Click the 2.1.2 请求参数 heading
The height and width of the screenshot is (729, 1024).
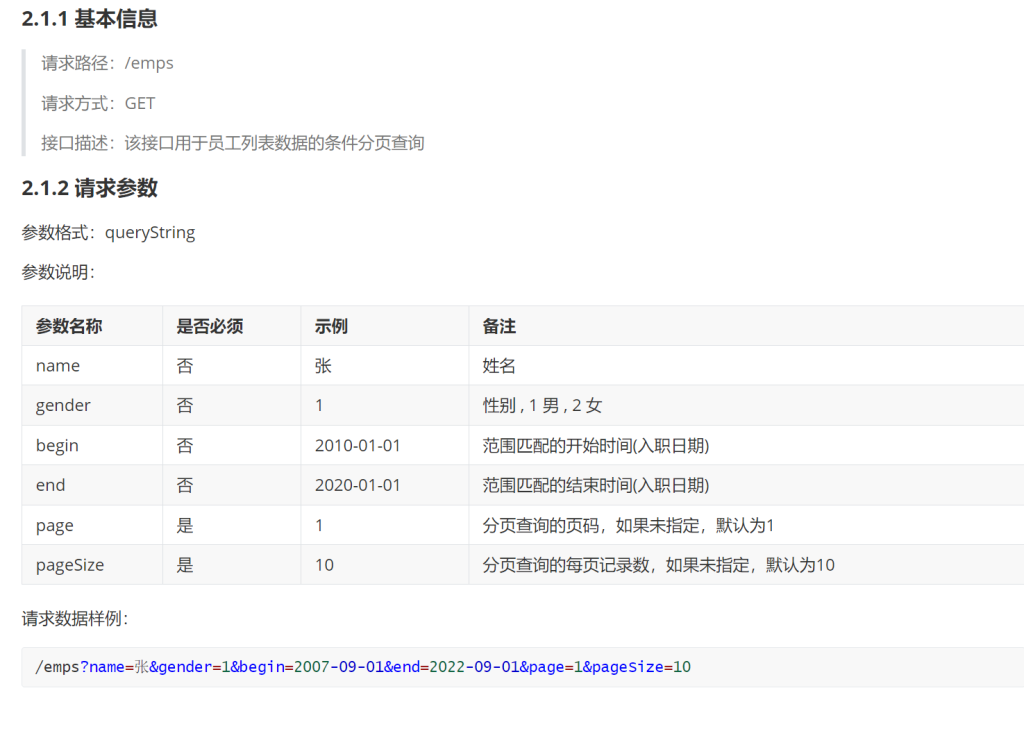click(89, 188)
